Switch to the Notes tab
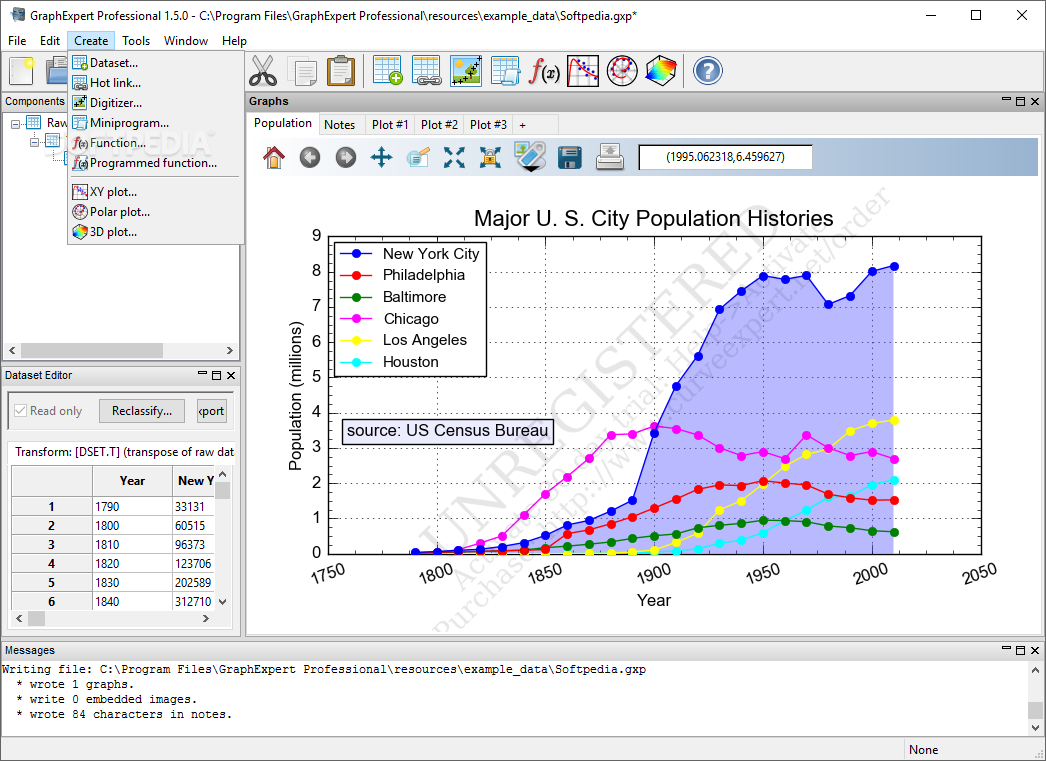The image size is (1046, 761). (x=340, y=124)
